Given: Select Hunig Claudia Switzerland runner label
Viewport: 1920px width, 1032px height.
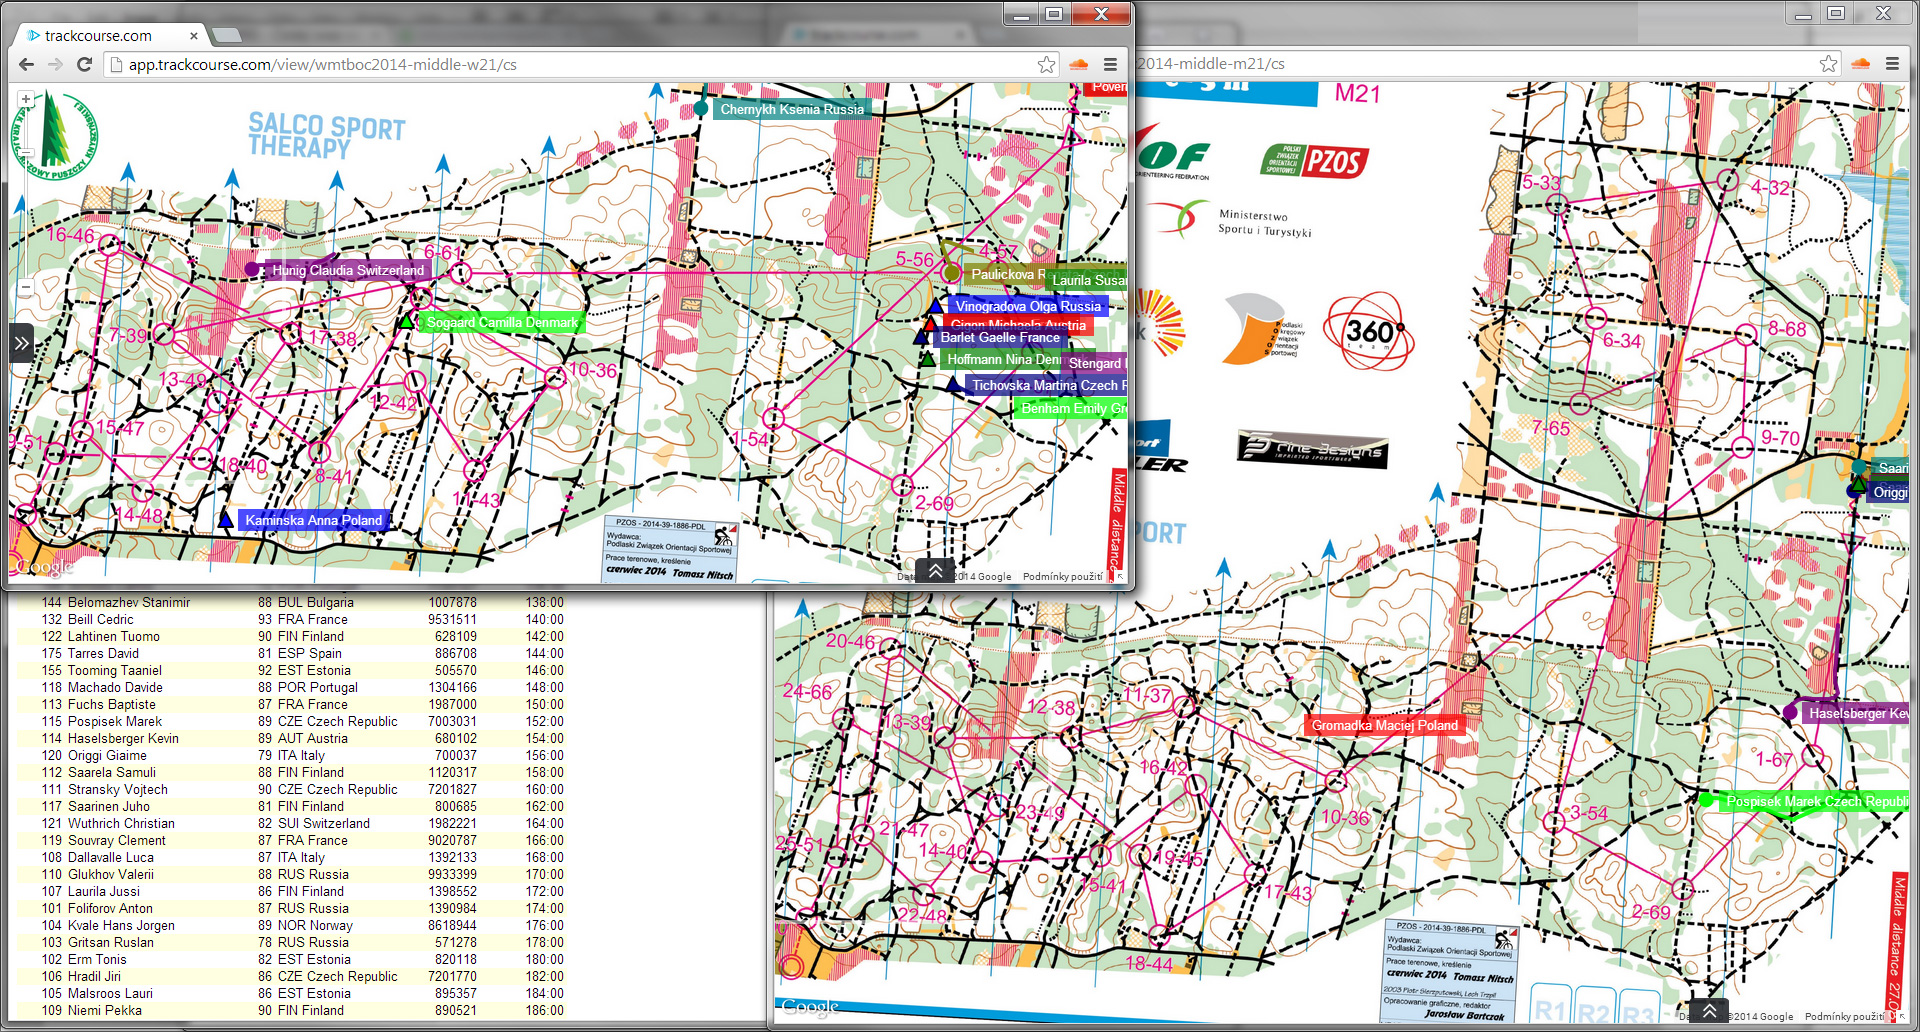Looking at the screenshot, I should [348, 270].
